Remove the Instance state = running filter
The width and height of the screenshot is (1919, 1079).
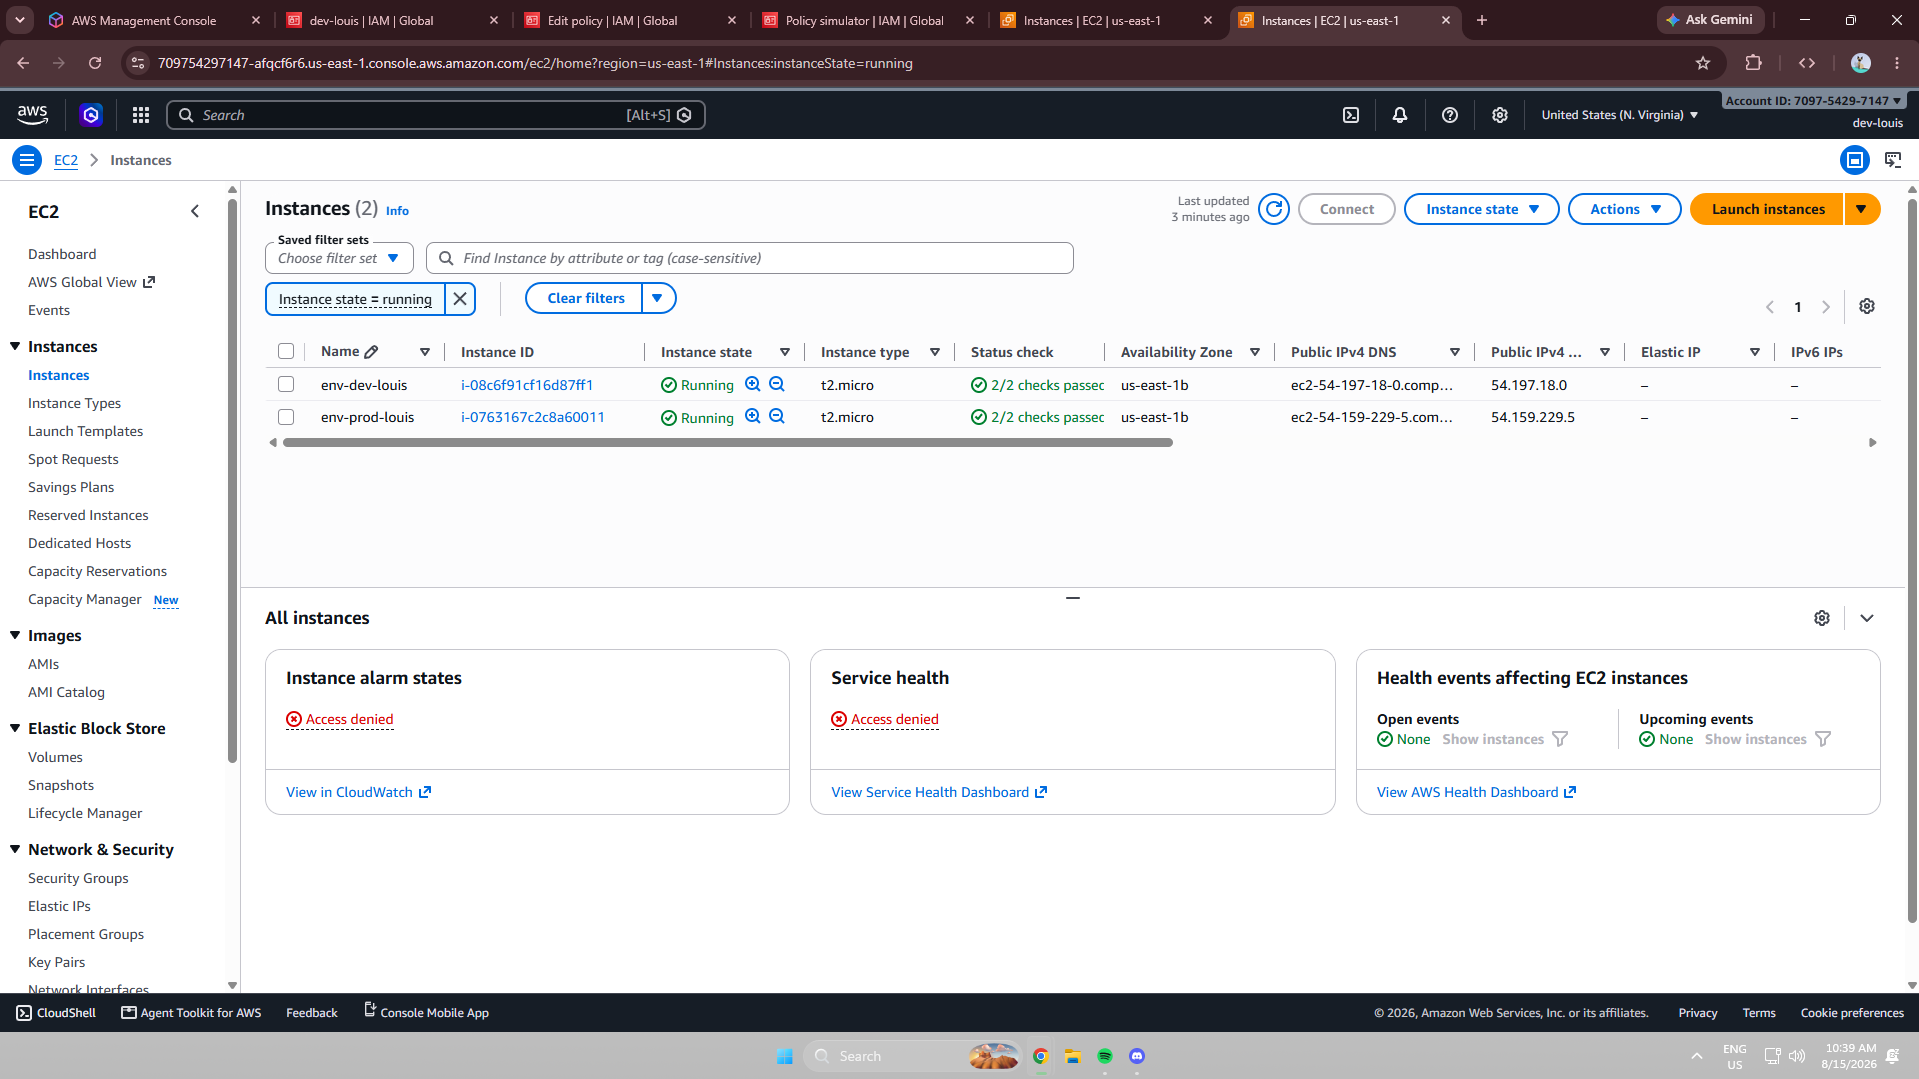click(x=460, y=299)
